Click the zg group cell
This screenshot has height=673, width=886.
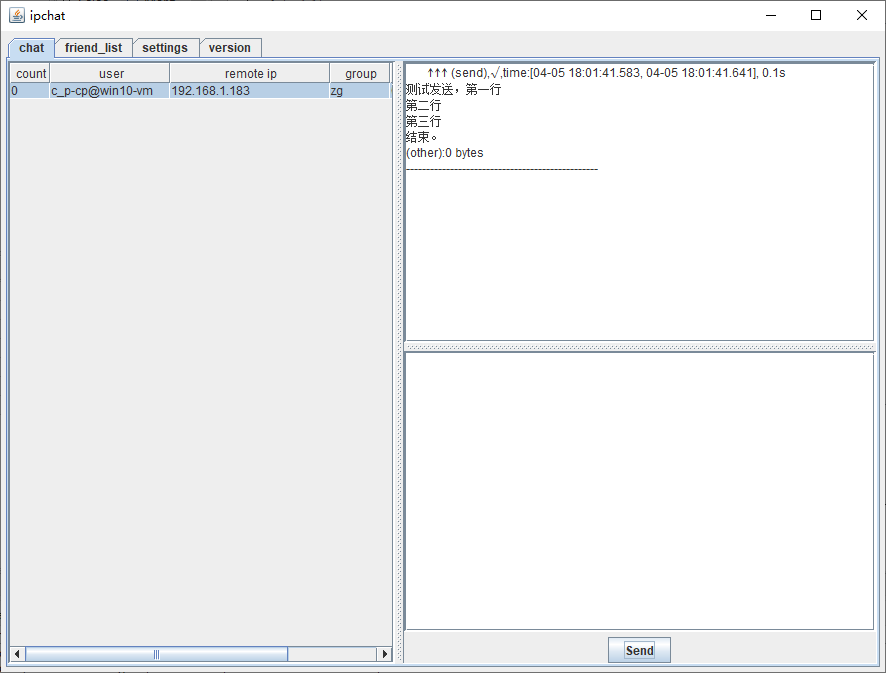[x=360, y=90]
